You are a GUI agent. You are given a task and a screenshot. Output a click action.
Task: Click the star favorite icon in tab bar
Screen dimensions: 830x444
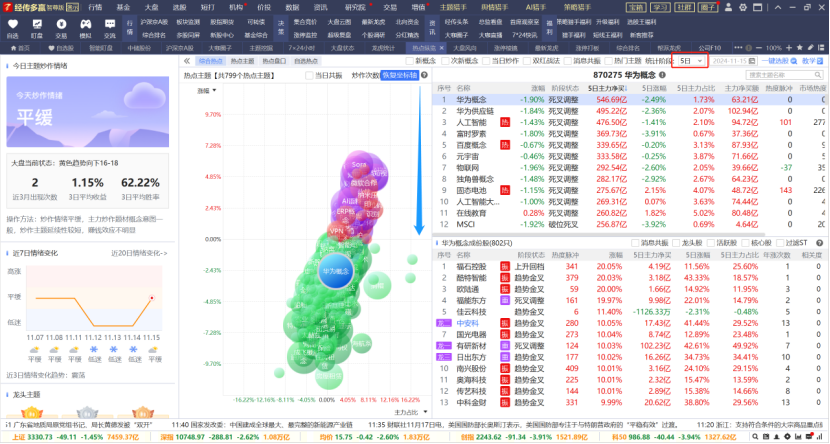tap(800, 48)
